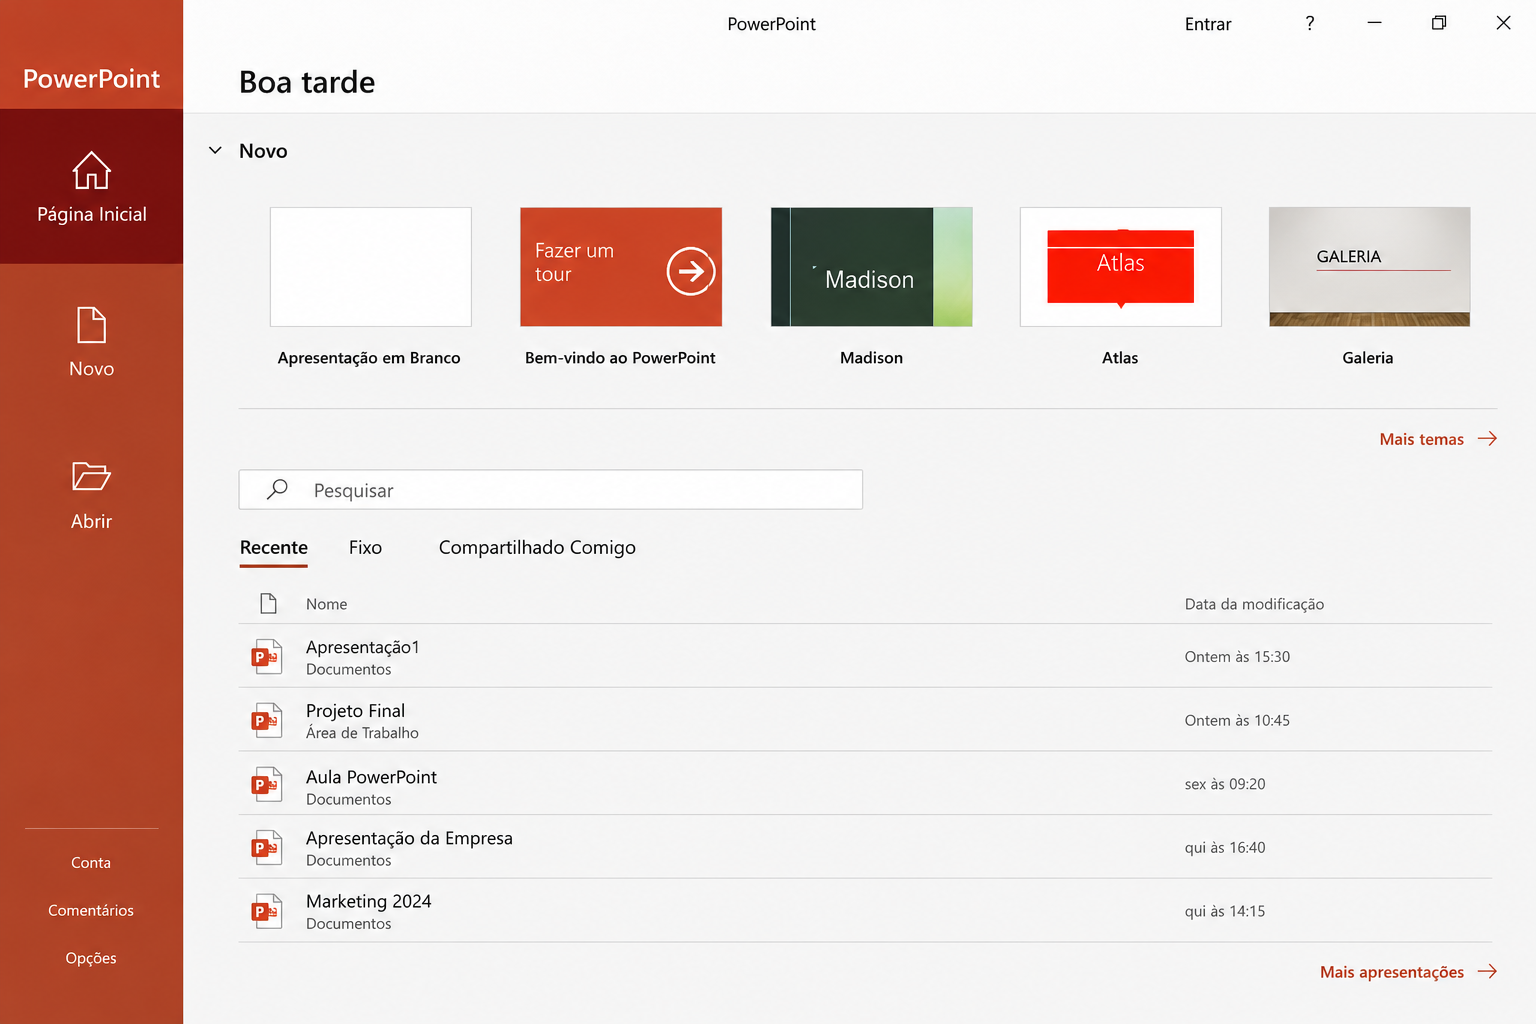Open the Aula PowerPoint file name
Screen dimensions: 1536x1024
click(371, 777)
